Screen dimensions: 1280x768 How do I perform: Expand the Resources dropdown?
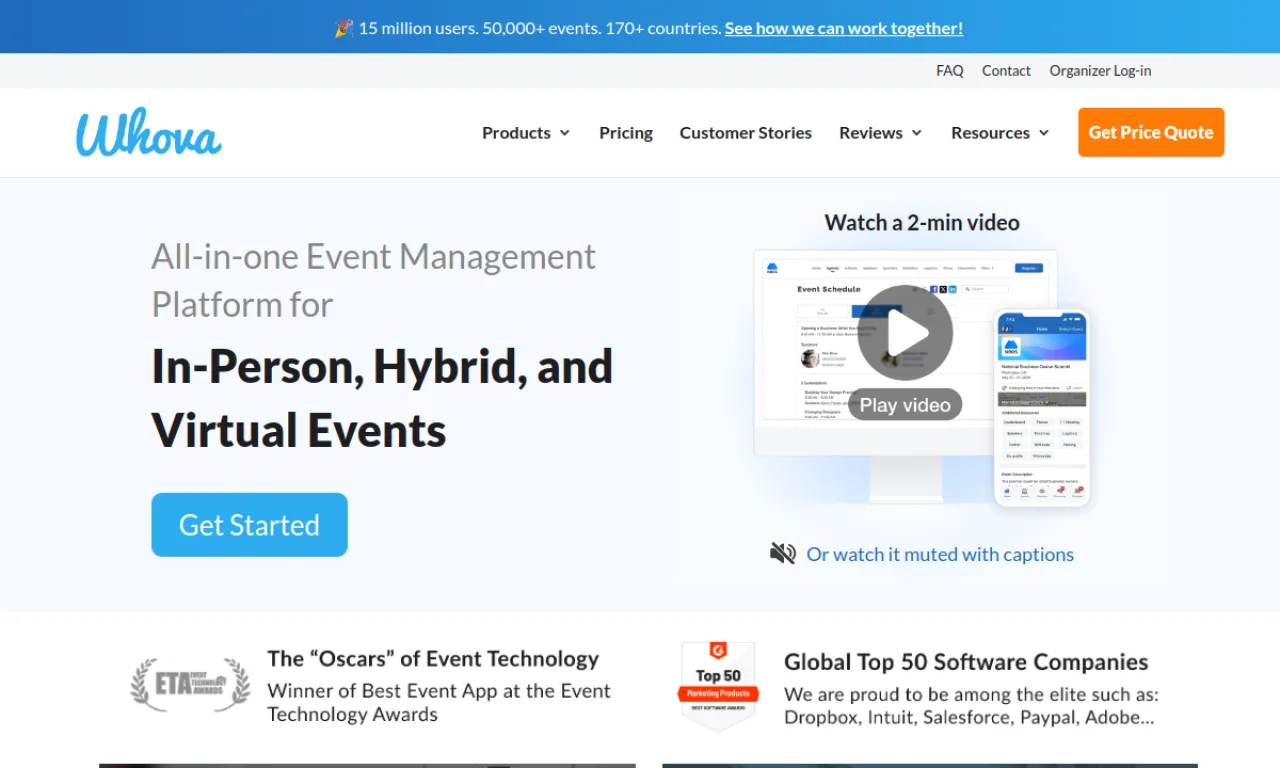1000,133
